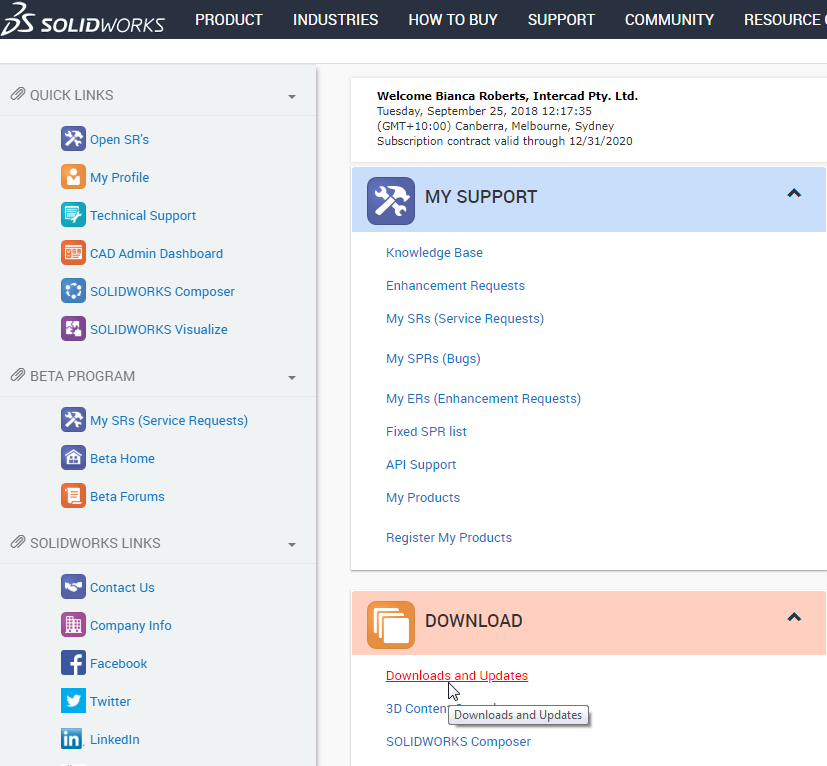Click the Beta Forums text link
Image resolution: width=827 pixels, height=766 pixels.
click(127, 496)
